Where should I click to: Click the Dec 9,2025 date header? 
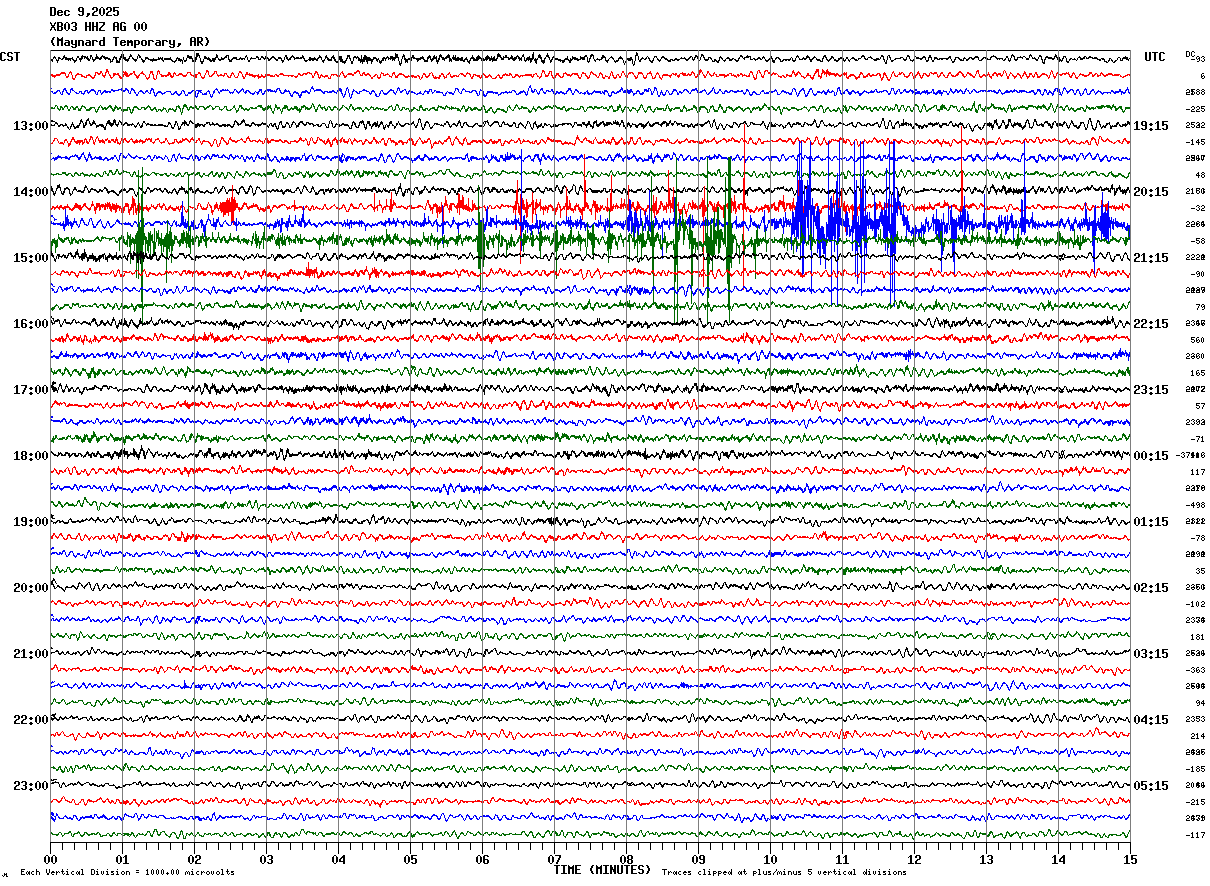tap(84, 12)
